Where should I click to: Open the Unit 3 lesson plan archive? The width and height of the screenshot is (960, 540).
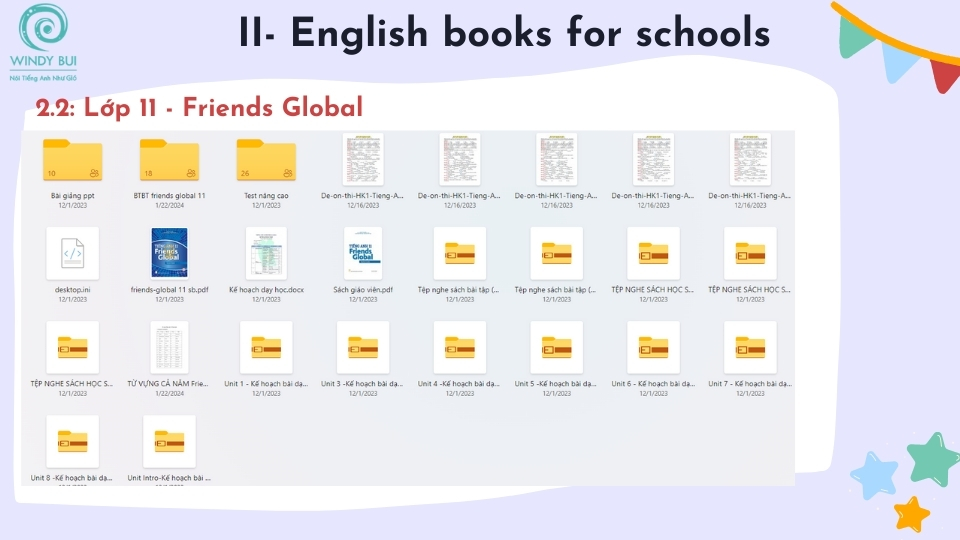coord(362,347)
